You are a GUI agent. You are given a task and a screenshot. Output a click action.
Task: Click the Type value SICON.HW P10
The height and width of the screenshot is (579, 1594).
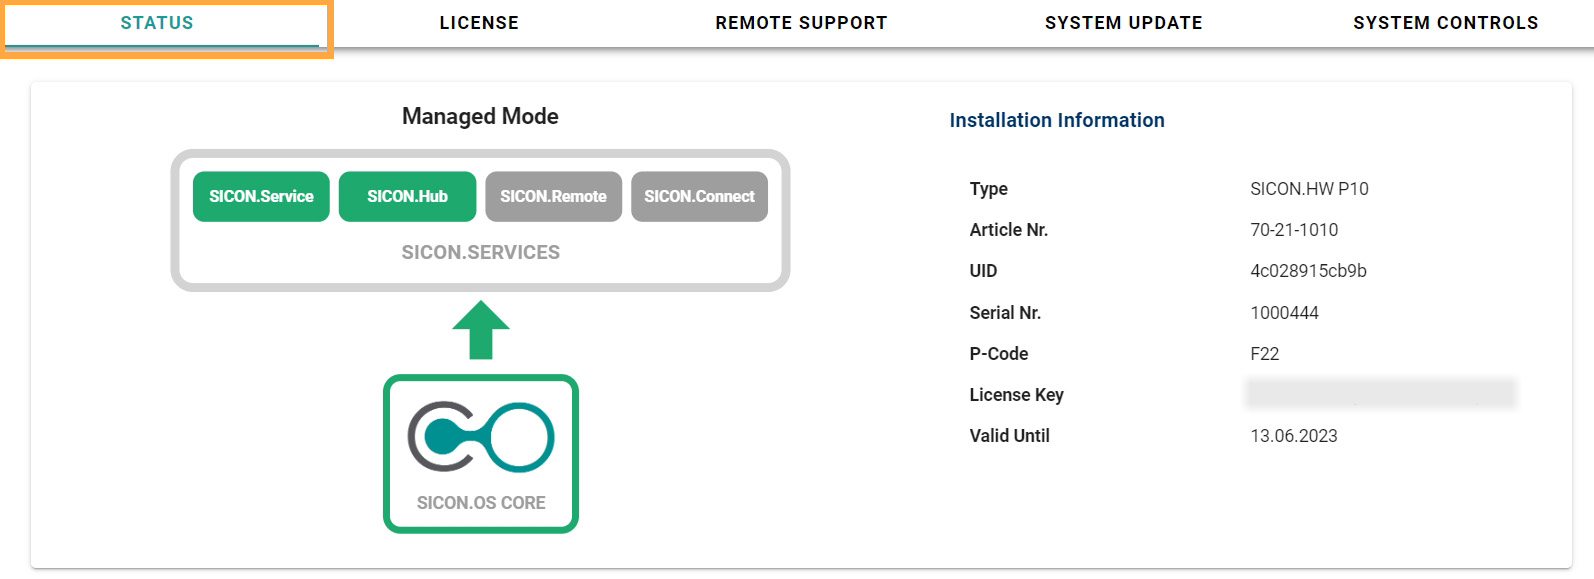tap(1308, 189)
